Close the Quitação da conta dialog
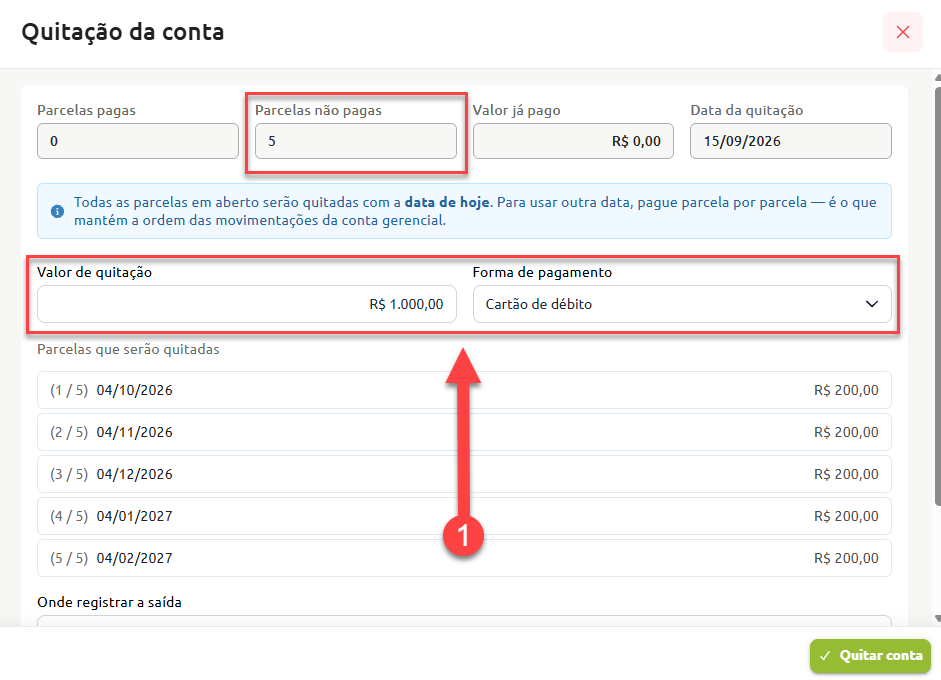Image resolution: width=941 pixels, height=680 pixels. [x=902, y=32]
